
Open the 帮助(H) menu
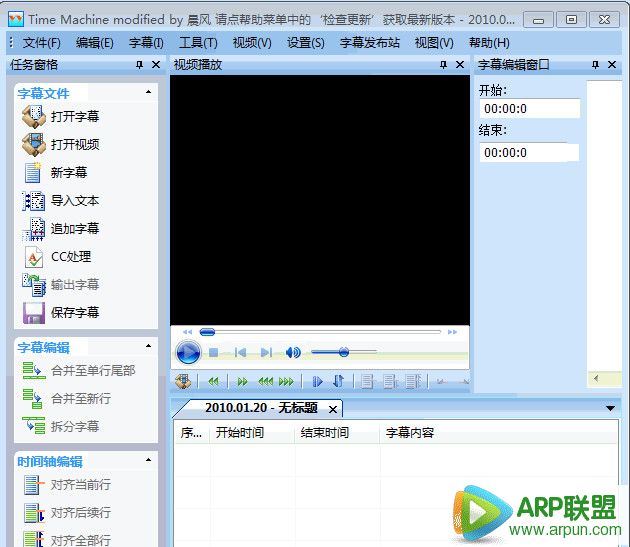pyautogui.click(x=489, y=43)
